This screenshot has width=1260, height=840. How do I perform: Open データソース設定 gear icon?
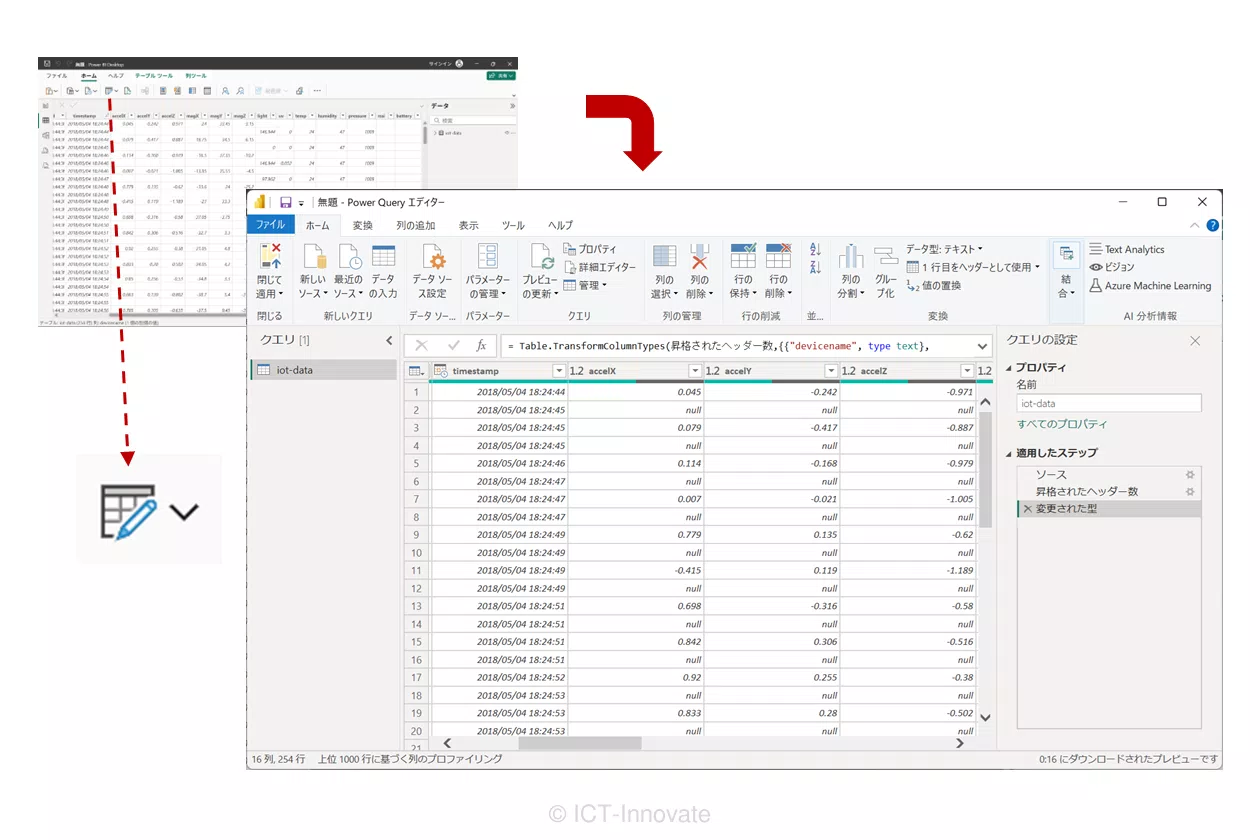pos(433,256)
